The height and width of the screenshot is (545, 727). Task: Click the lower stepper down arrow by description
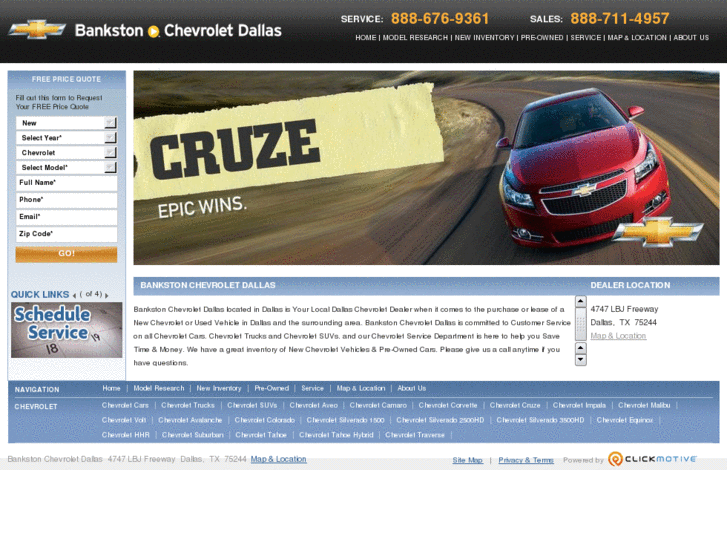point(580,360)
